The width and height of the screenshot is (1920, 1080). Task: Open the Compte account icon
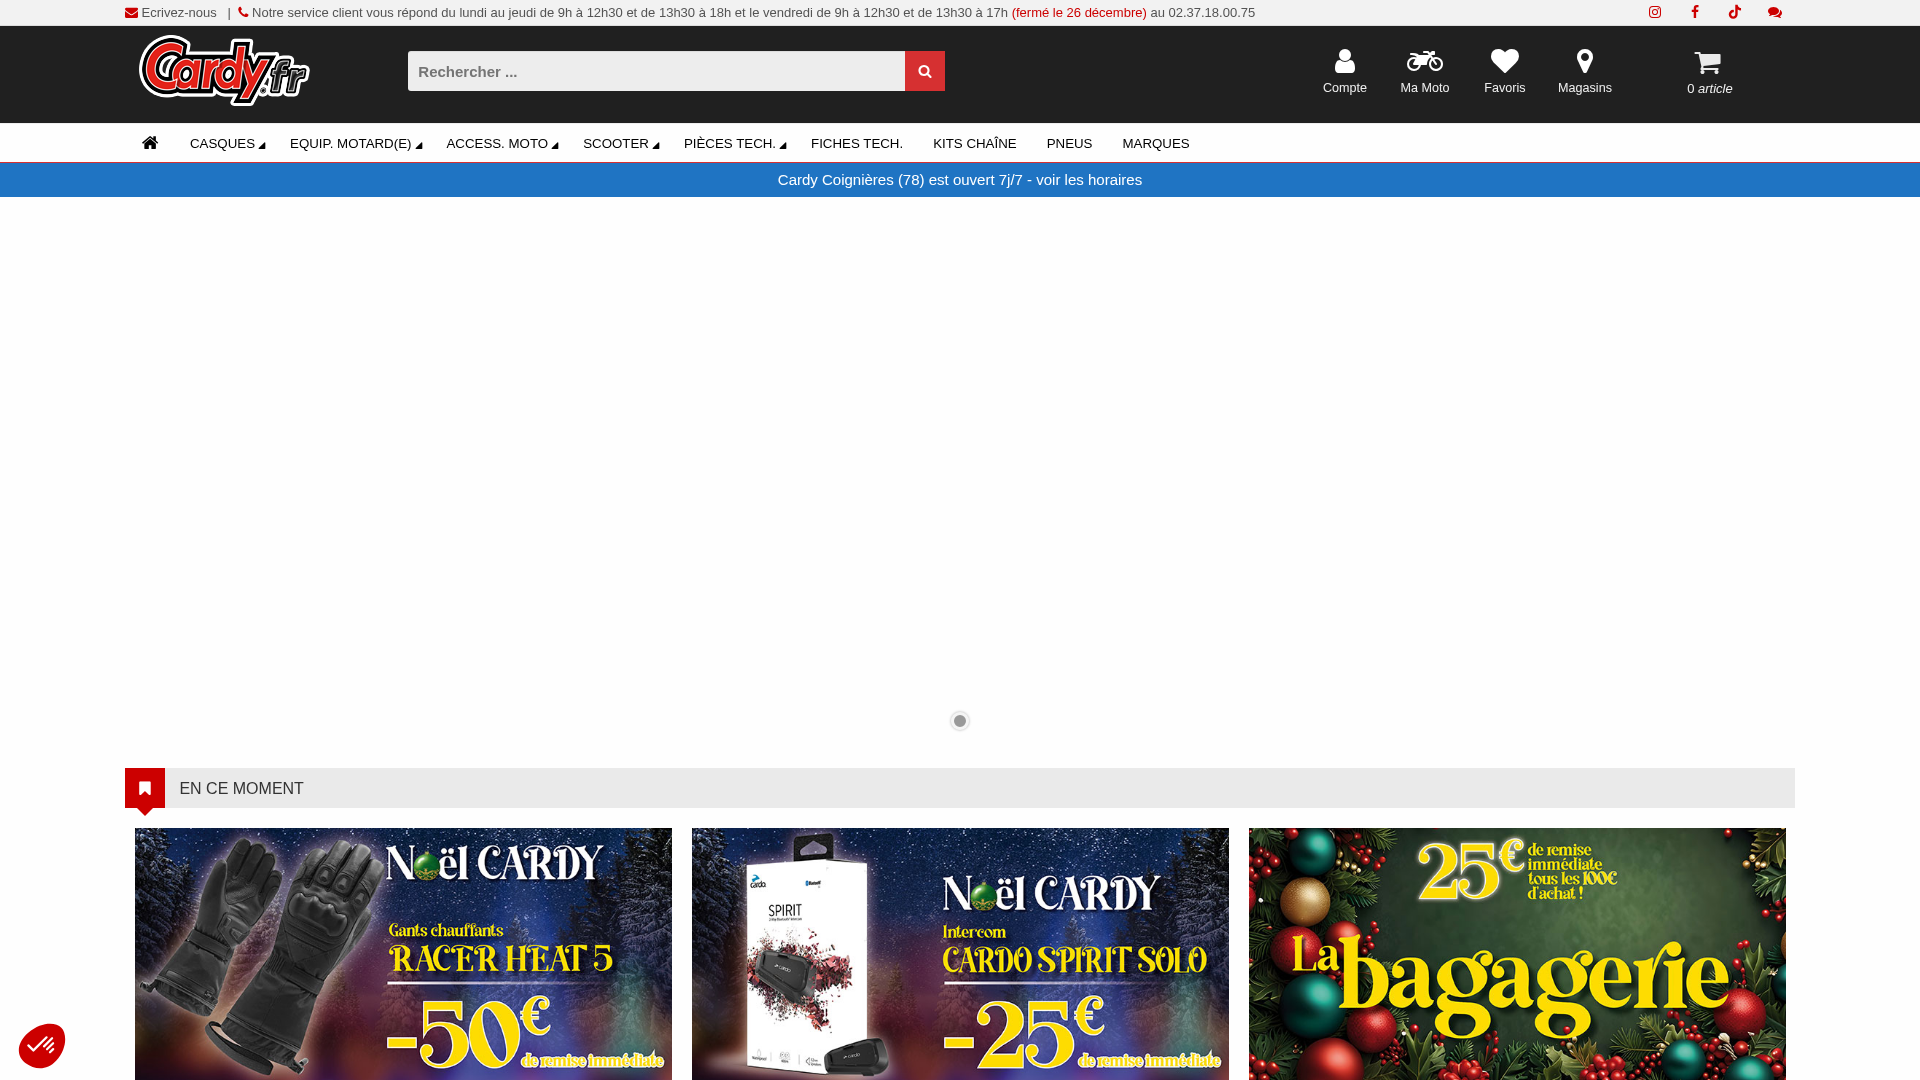(x=1345, y=61)
